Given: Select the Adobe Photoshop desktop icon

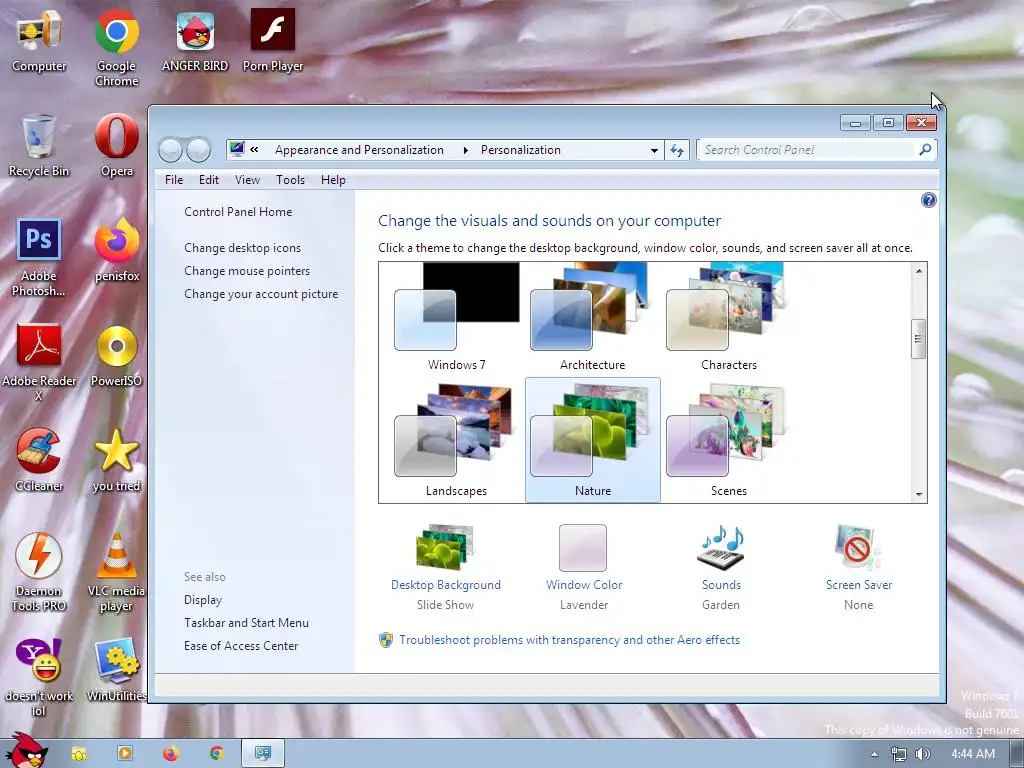Looking at the screenshot, I should (x=39, y=258).
